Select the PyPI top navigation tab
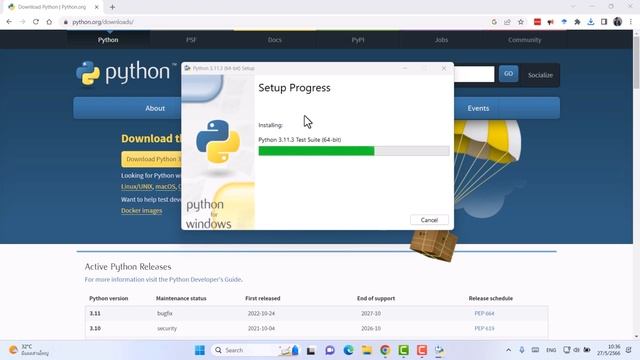 [x=358, y=40]
